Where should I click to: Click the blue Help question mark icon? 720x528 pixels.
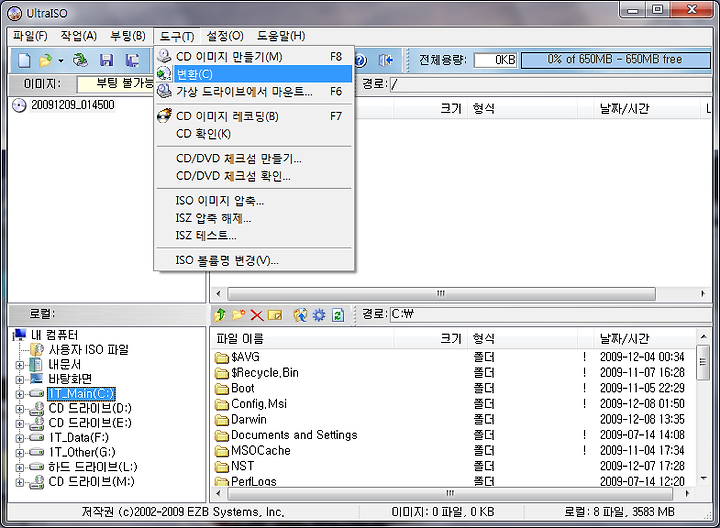pos(361,60)
